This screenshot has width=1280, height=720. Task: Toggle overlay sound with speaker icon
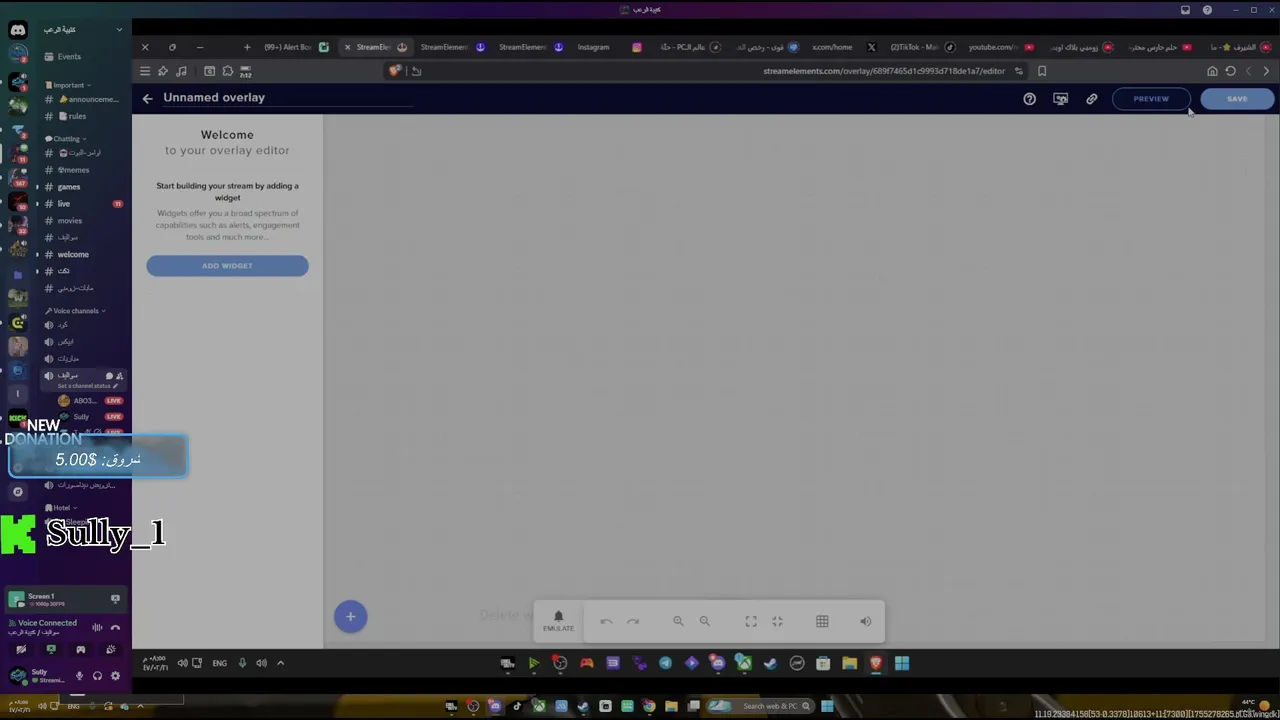pos(866,621)
